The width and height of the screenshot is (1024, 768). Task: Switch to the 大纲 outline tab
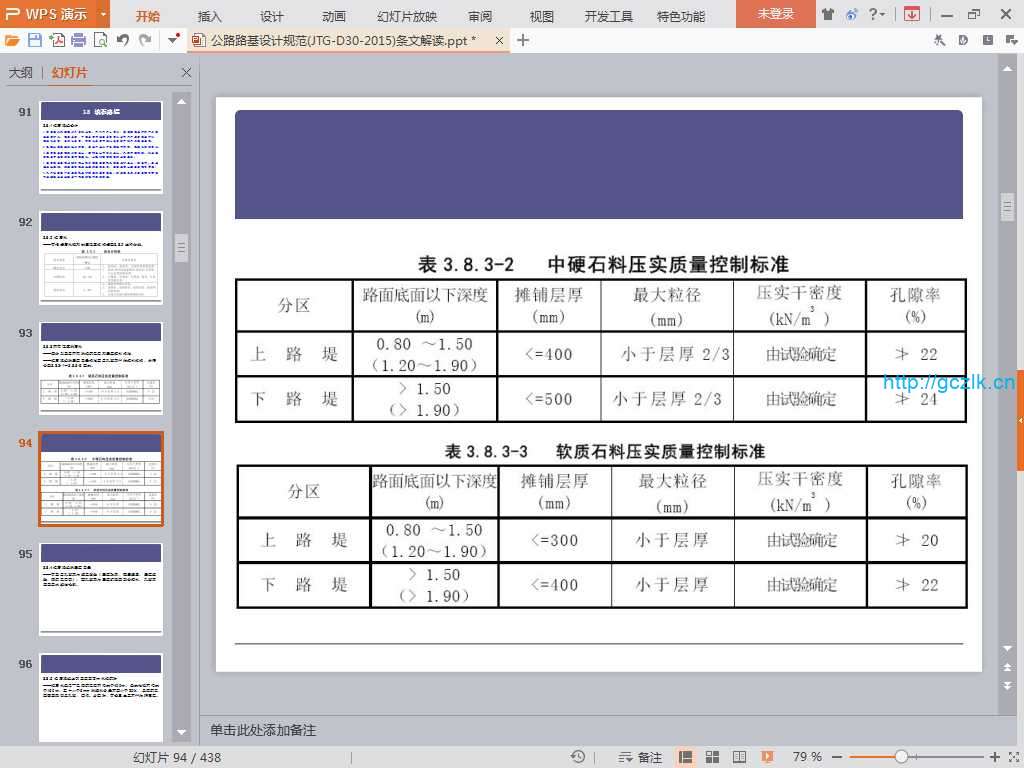[21, 73]
